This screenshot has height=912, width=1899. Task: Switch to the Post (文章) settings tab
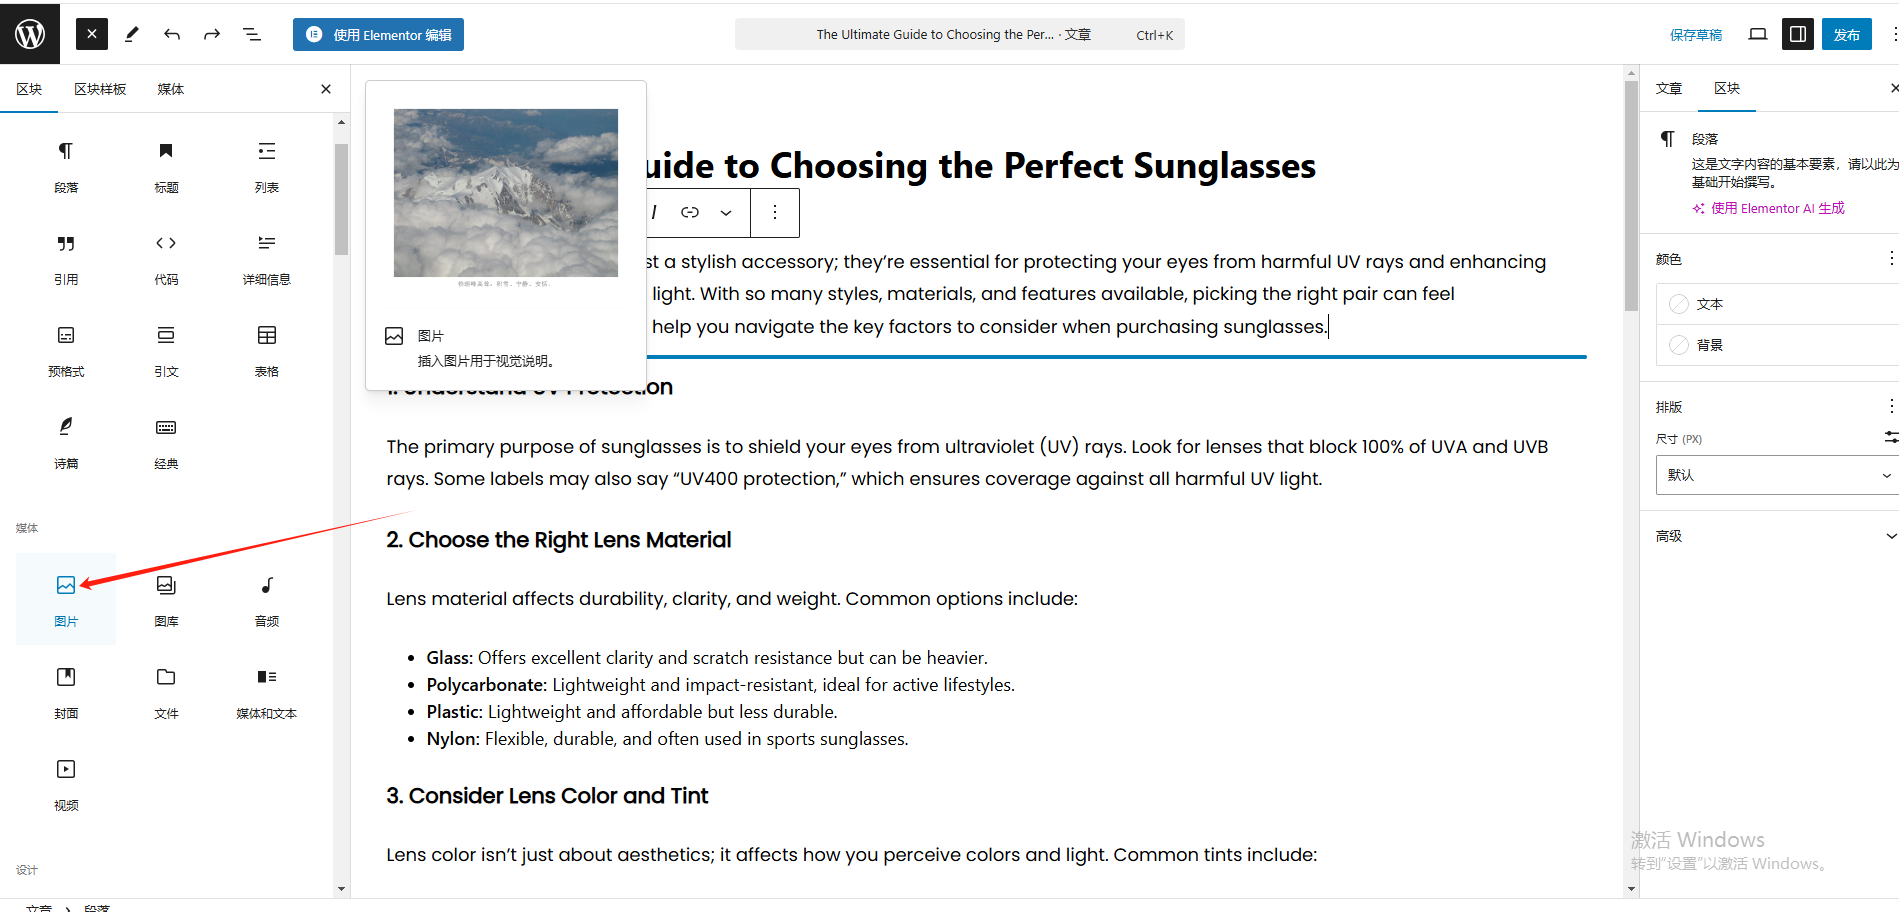pyautogui.click(x=1669, y=89)
